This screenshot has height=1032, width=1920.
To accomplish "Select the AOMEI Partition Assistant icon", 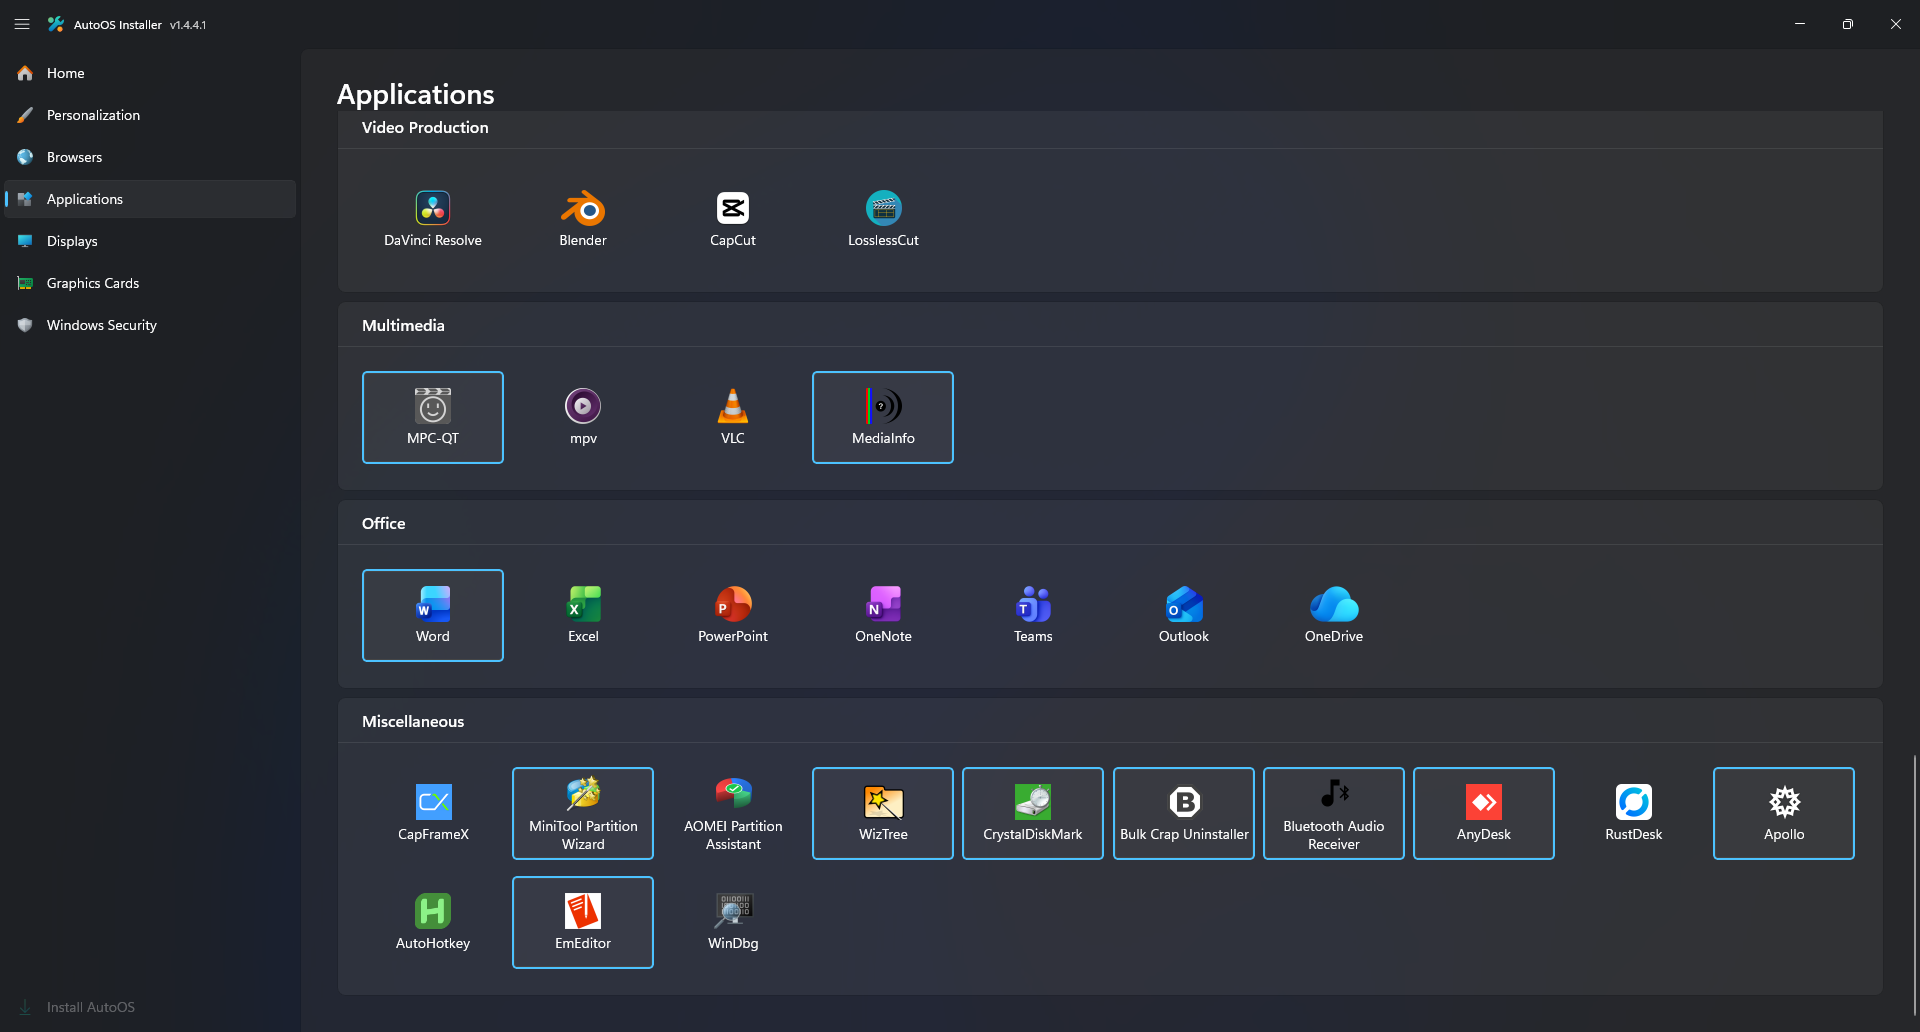I will tap(733, 793).
